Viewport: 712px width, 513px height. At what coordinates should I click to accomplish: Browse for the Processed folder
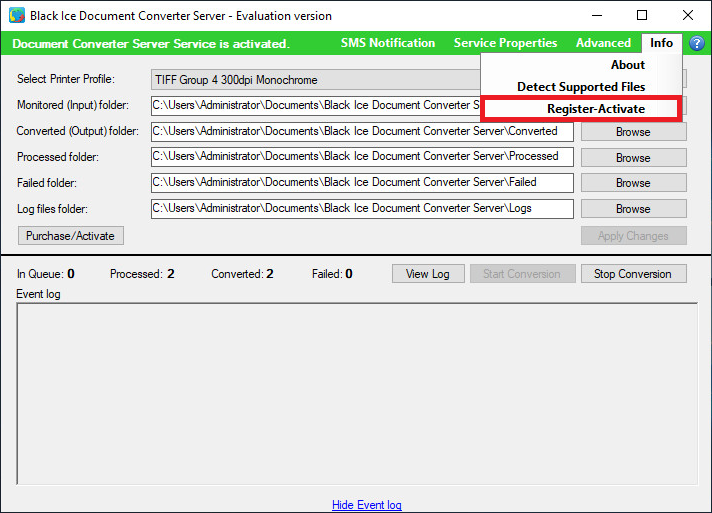[633, 158]
